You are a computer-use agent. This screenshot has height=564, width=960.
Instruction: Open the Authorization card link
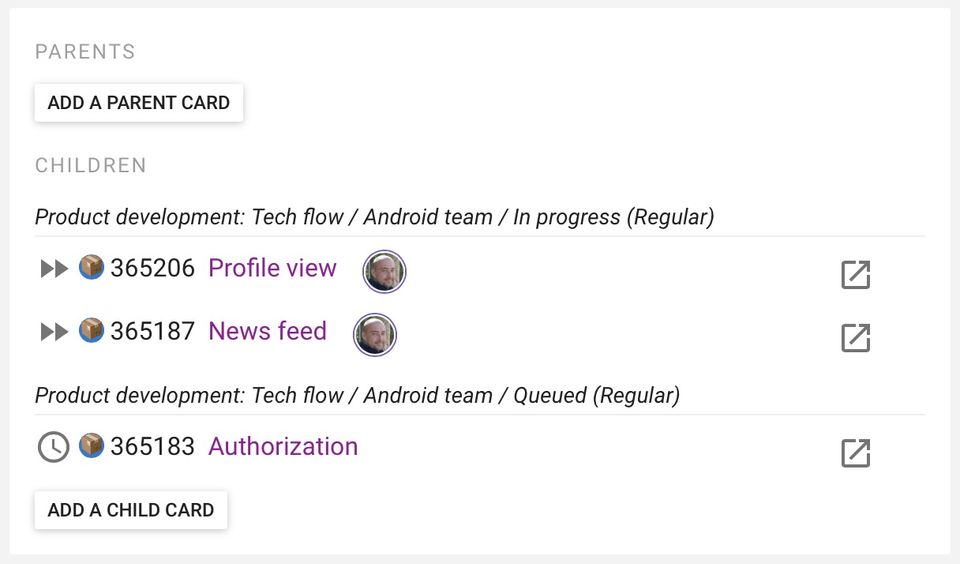pyautogui.click(x=283, y=446)
